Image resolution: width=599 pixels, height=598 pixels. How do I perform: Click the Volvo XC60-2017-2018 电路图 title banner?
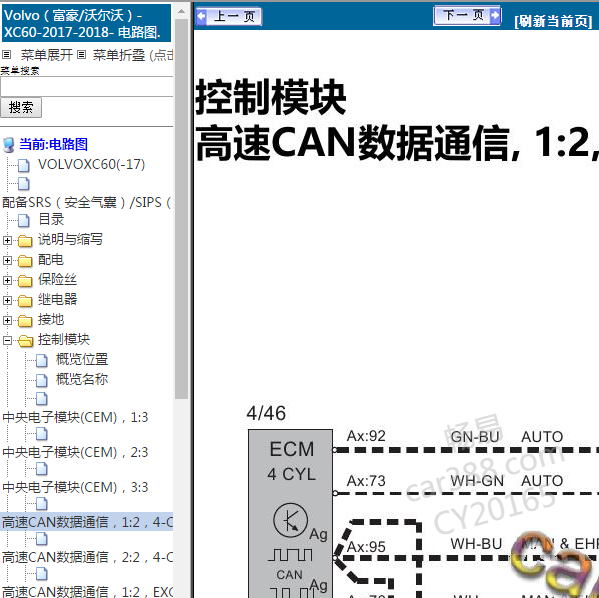coord(87,23)
